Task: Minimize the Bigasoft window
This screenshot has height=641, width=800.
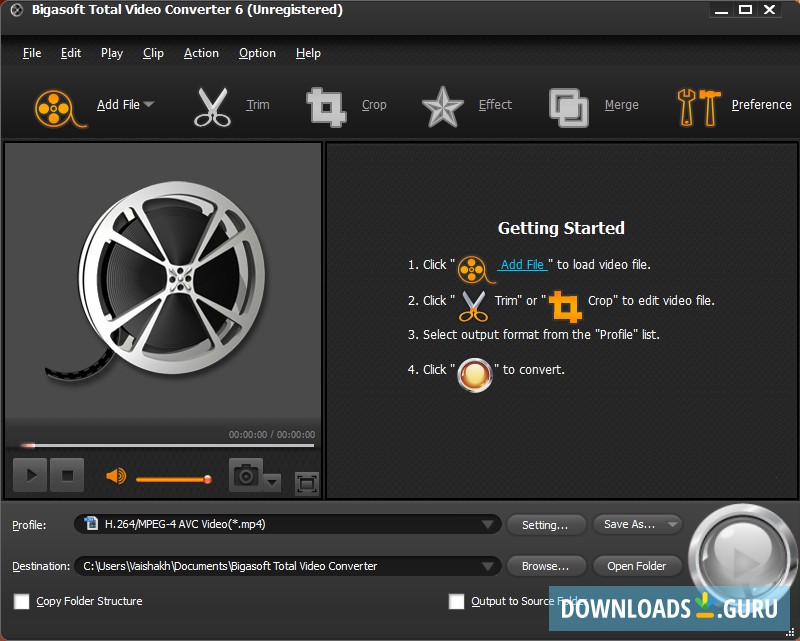Action: pyautogui.click(x=721, y=10)
